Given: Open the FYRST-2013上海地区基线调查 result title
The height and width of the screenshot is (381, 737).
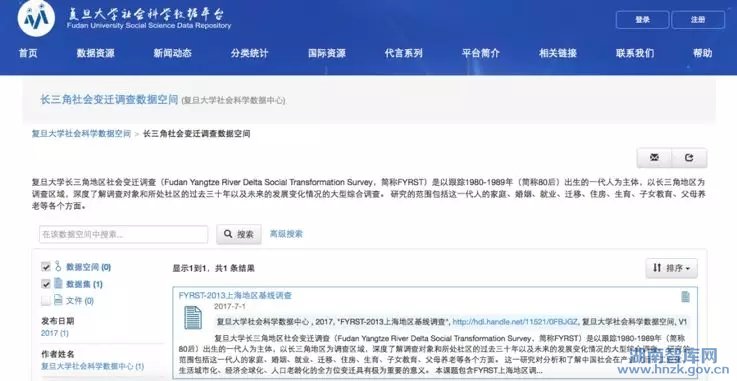Looking at the screenshot, I should (x=235, y=295).
